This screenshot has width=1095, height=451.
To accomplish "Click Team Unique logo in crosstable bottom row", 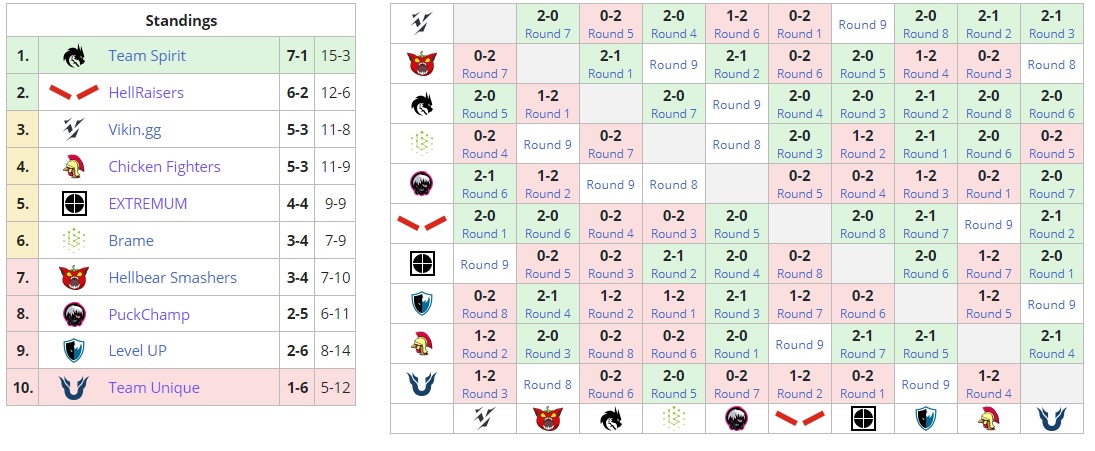I will pyautogui.click(x=1051, y=418).
